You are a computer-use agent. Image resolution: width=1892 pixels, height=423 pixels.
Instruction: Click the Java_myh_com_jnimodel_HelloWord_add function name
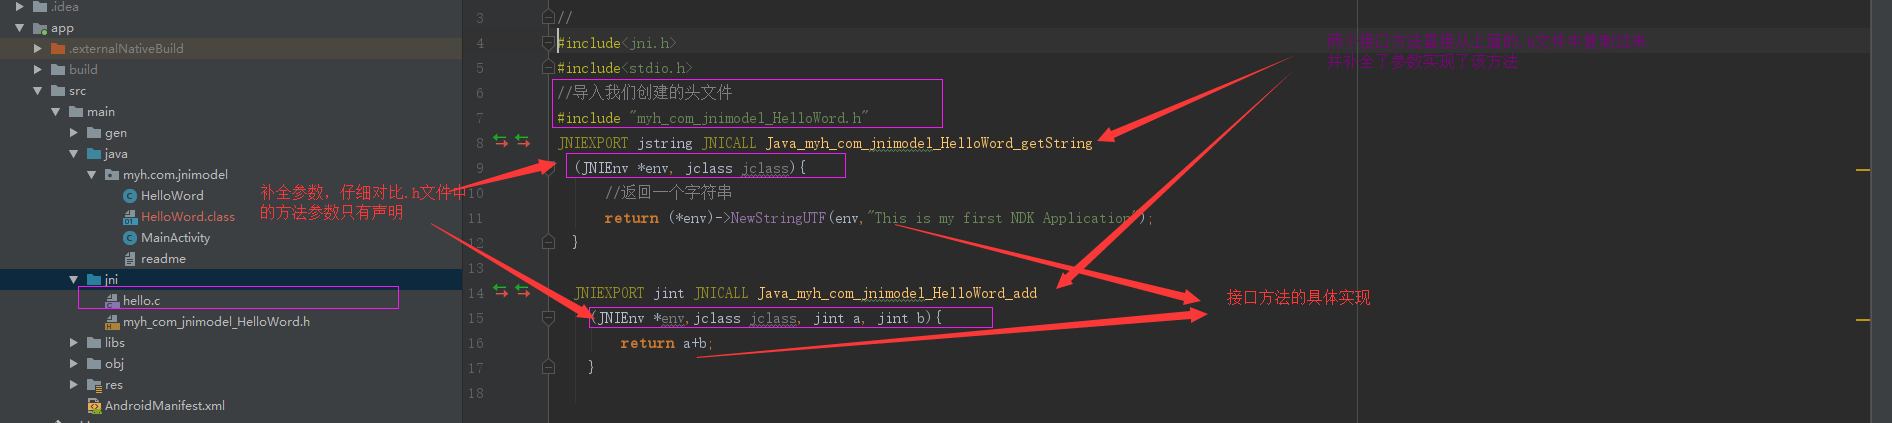(897, 293)
